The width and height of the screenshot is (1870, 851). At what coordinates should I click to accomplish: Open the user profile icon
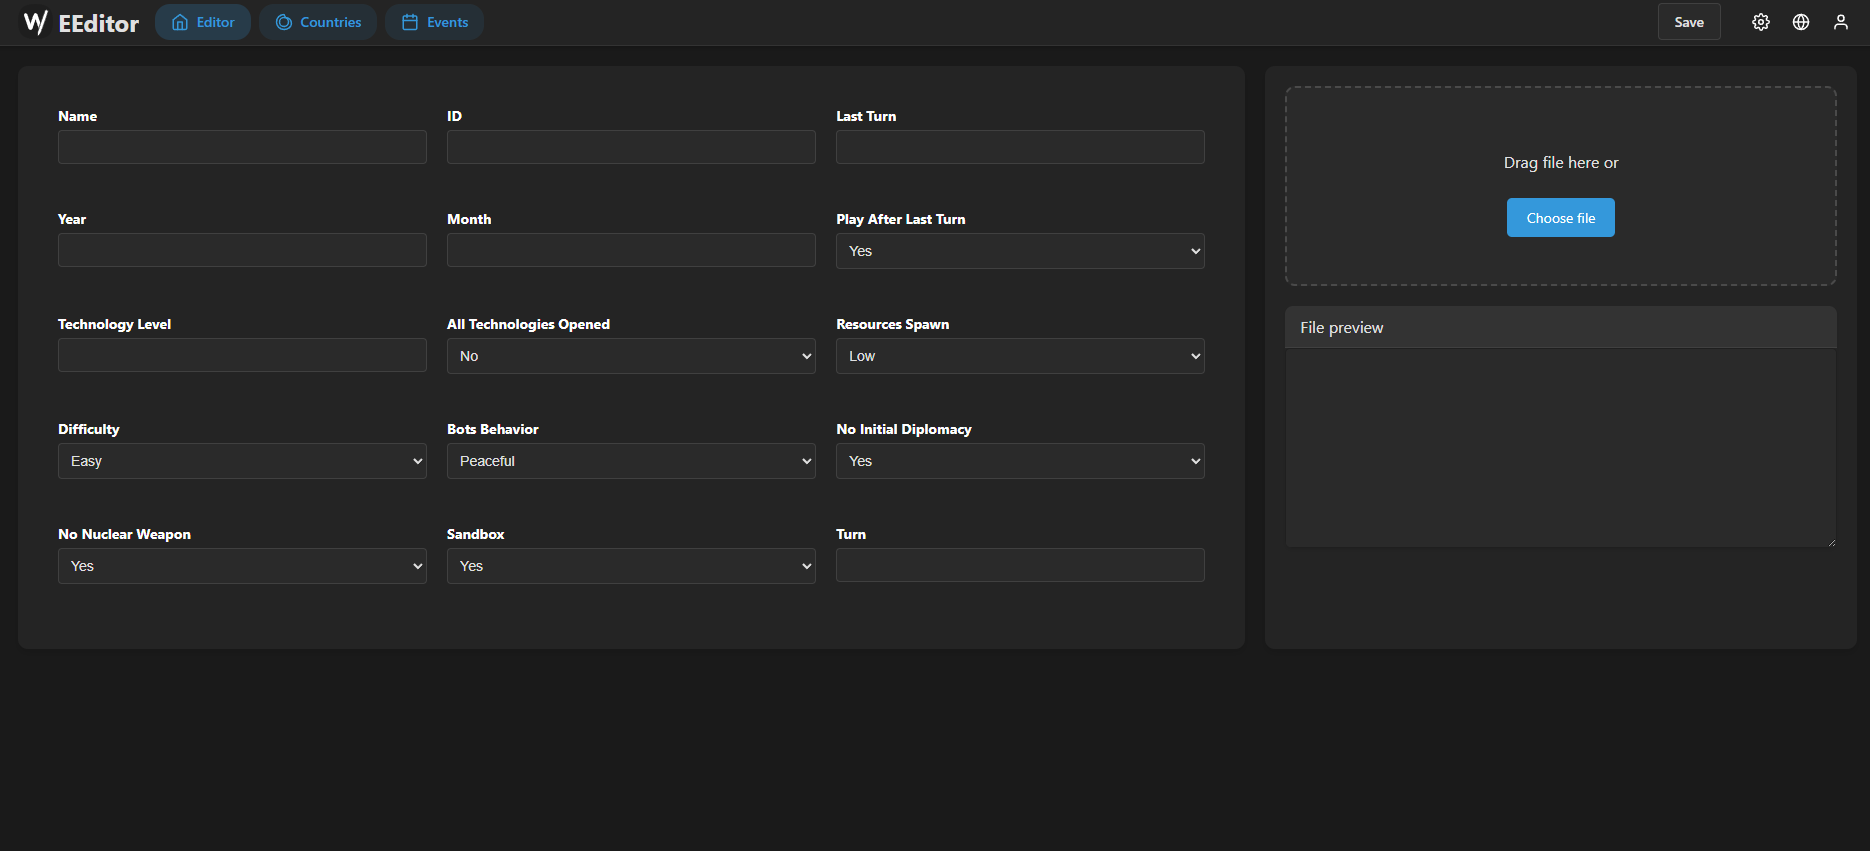click(1841, 22)
